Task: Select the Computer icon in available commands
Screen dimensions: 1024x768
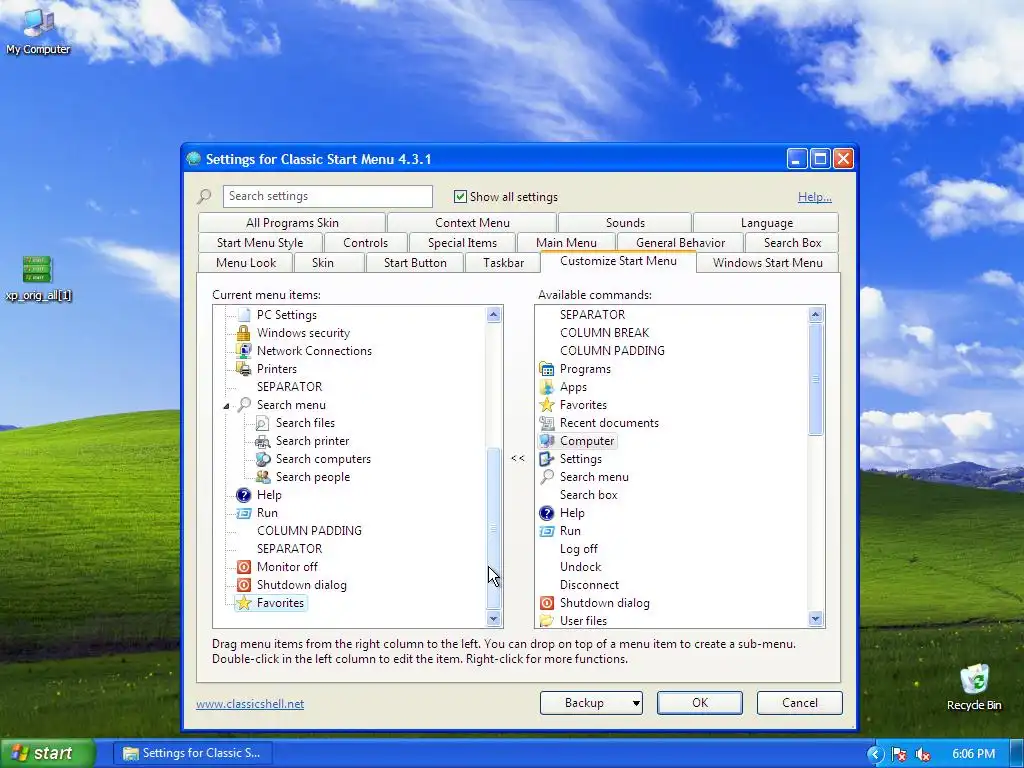Action: [547, 441]
